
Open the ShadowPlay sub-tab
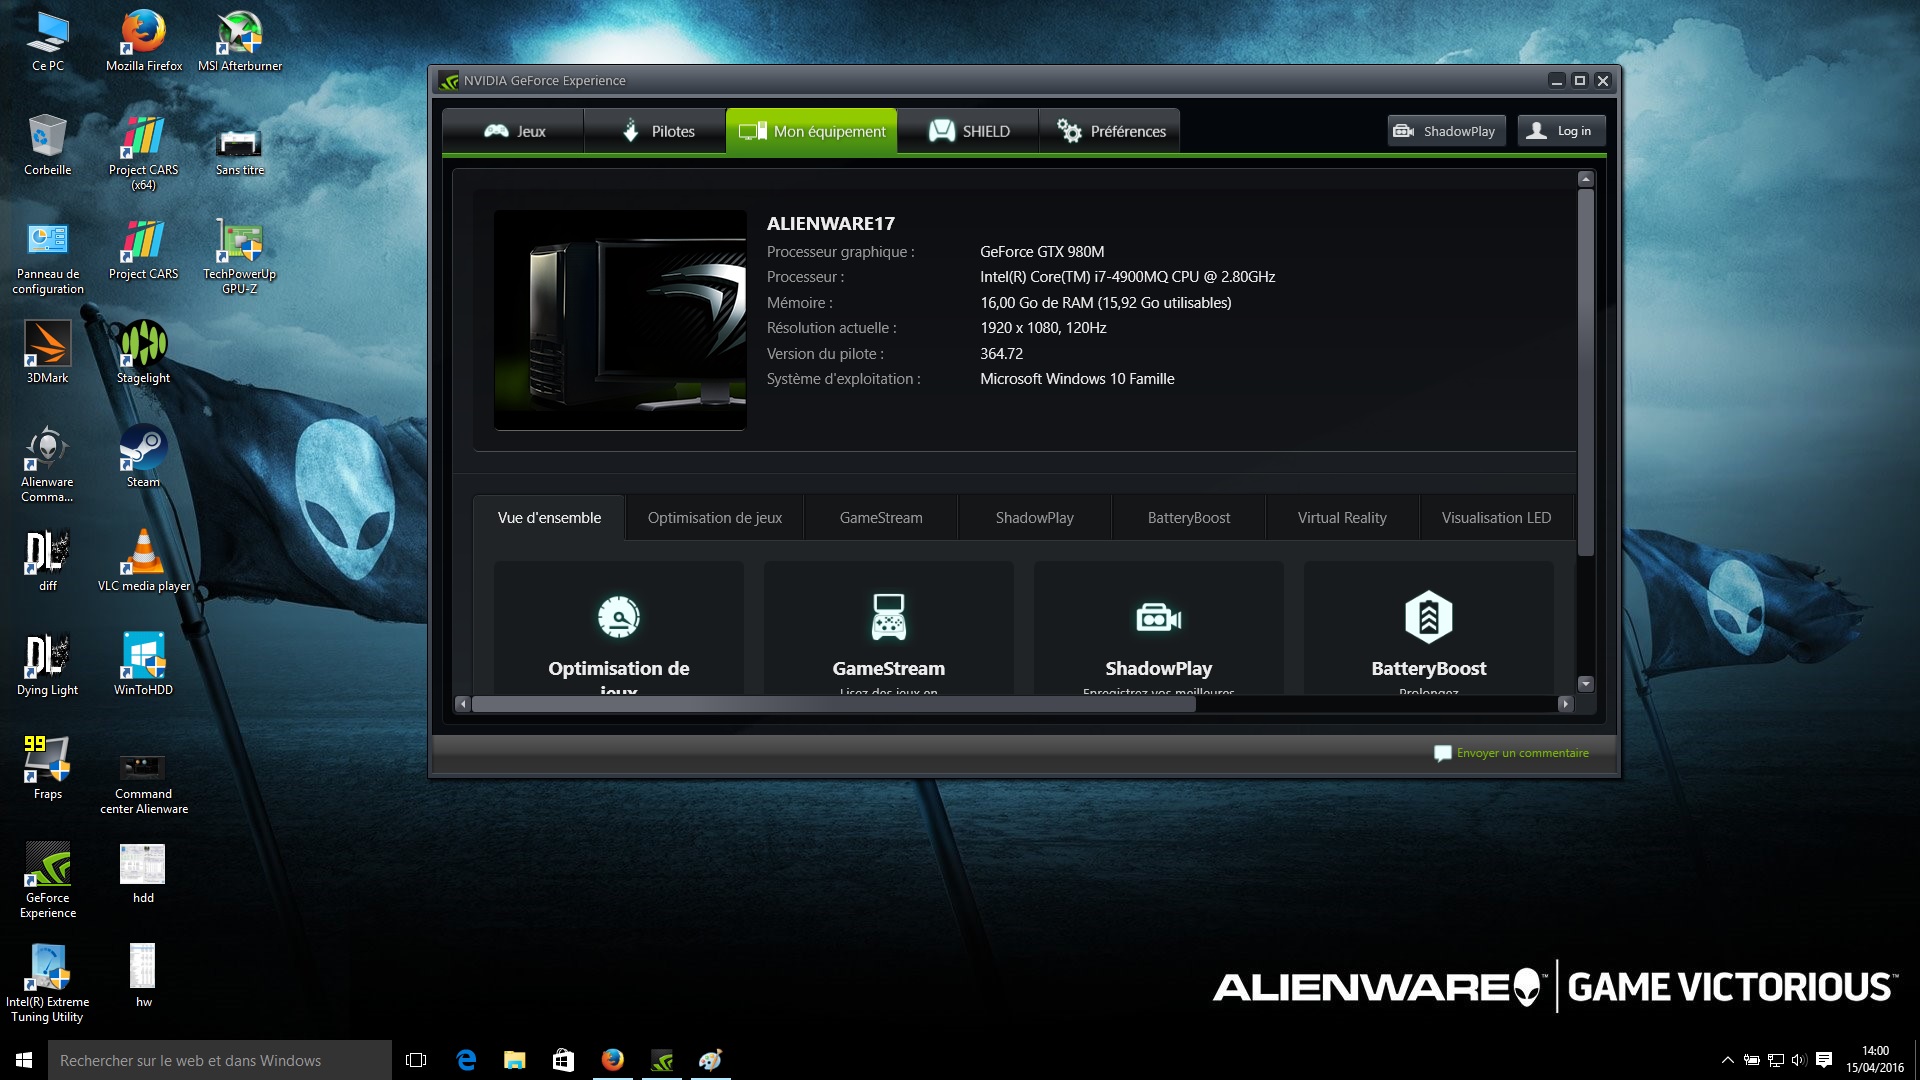click(1034, 518)
